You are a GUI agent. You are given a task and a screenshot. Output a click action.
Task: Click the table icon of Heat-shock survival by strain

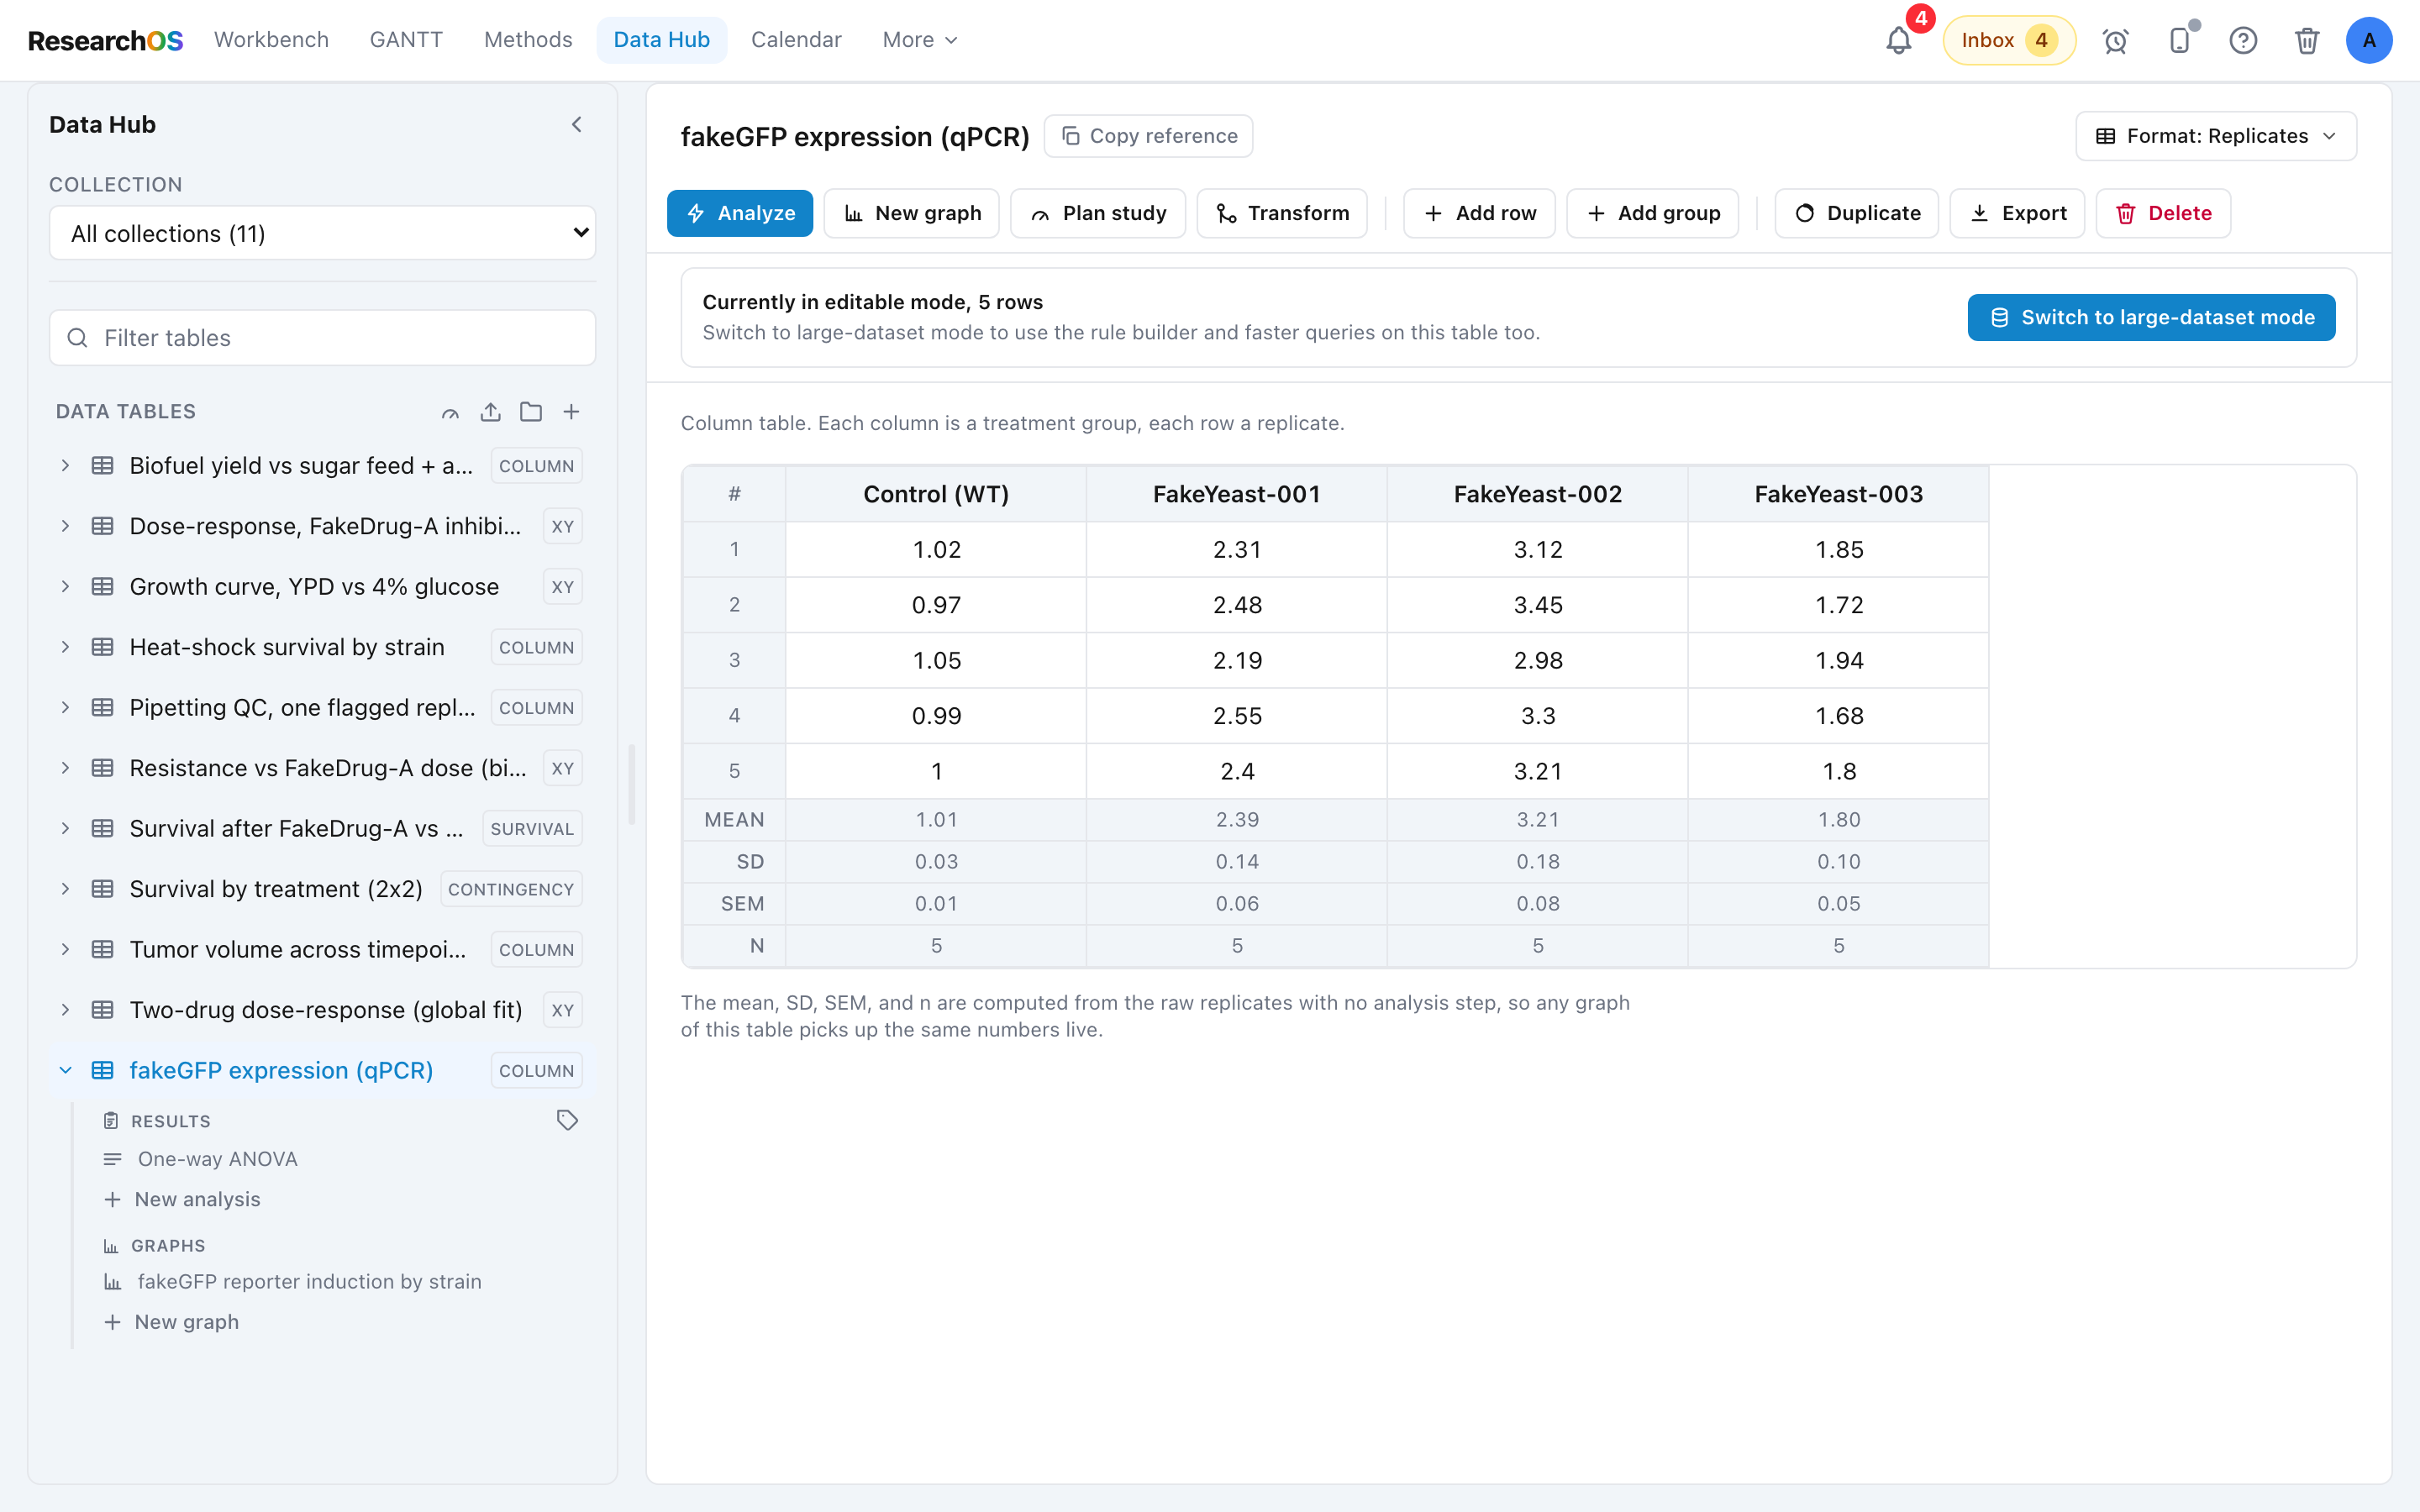click(x=102, y=647)
